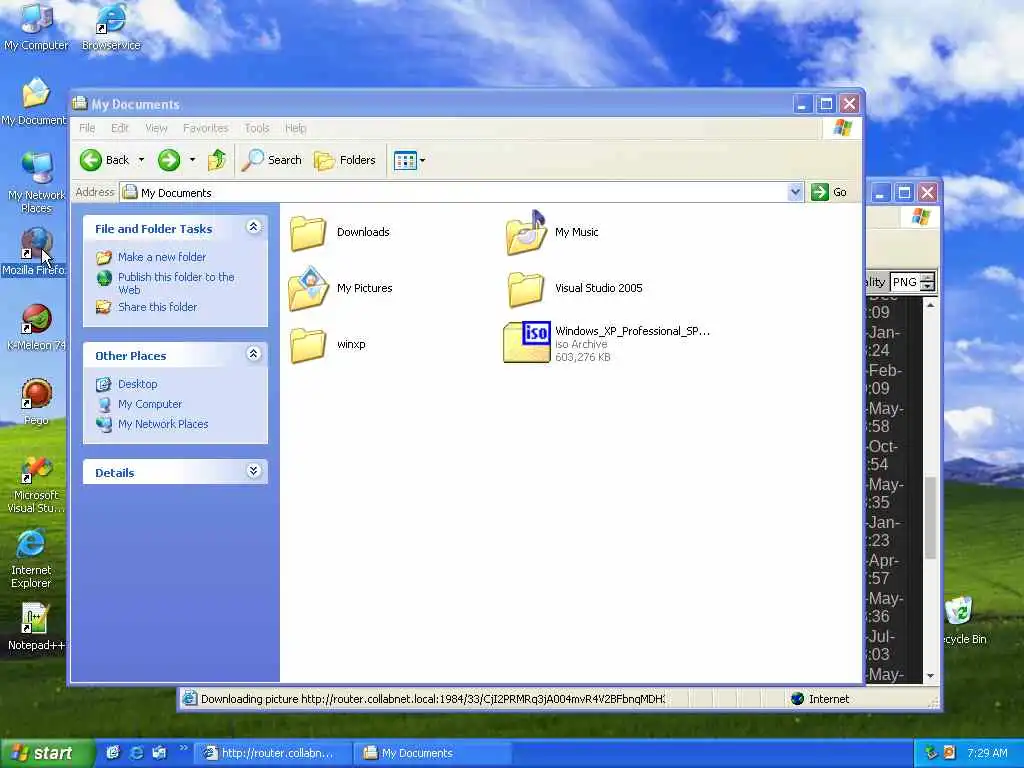Go back using the green Back arrow
Image resolution: width=1024 pixels, height=768 pixels.
(104, 160)
